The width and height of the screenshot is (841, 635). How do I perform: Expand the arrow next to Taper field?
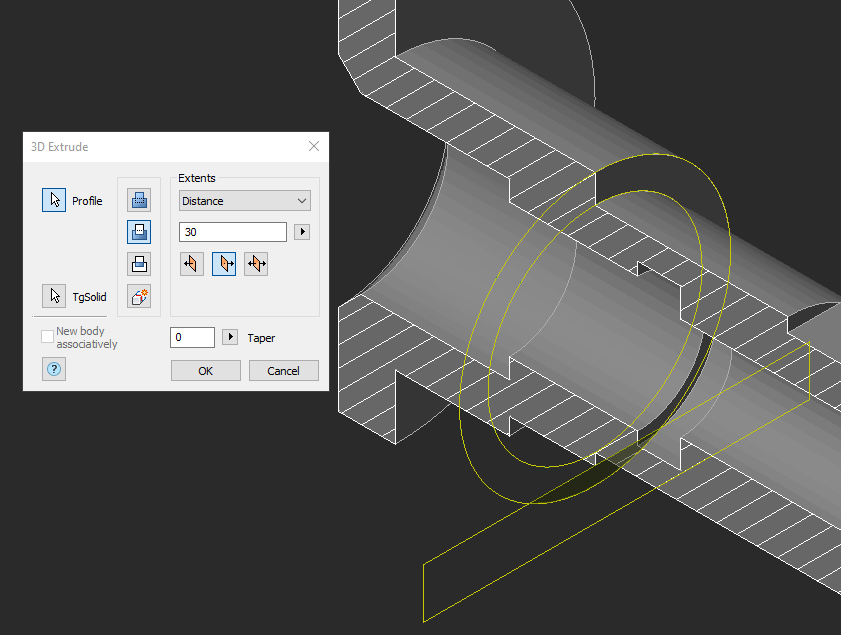pyautogui.click(x=230, y=338)
